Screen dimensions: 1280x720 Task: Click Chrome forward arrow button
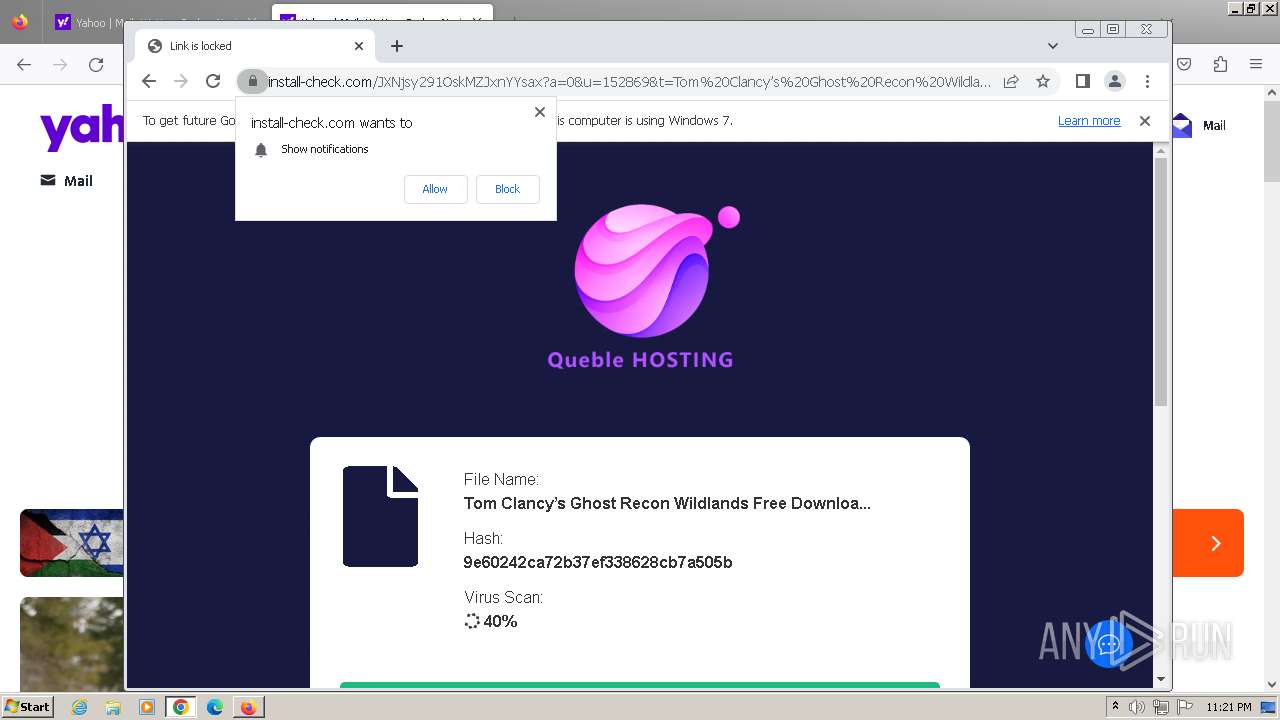coord(180,81)
